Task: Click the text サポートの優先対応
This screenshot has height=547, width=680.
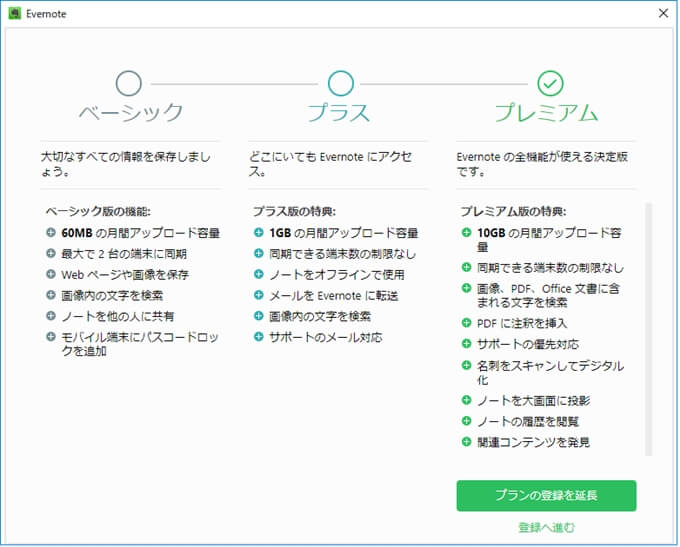Action: pyautogui.click(x=528, y=344)
